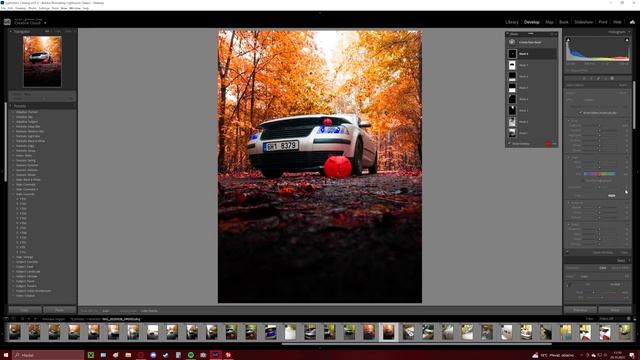Toggle the highlight clipping indicator in histogram
The width and height of the screenshot is (640, 360).
point(627,40)
